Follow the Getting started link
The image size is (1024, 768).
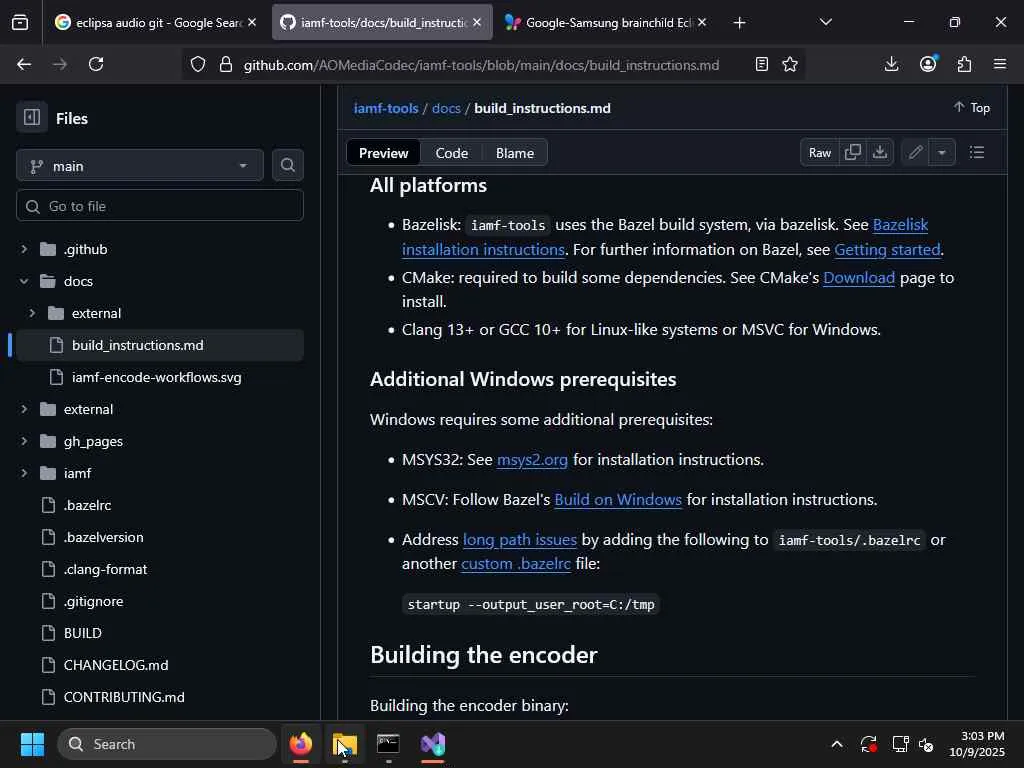coord(887,249)
